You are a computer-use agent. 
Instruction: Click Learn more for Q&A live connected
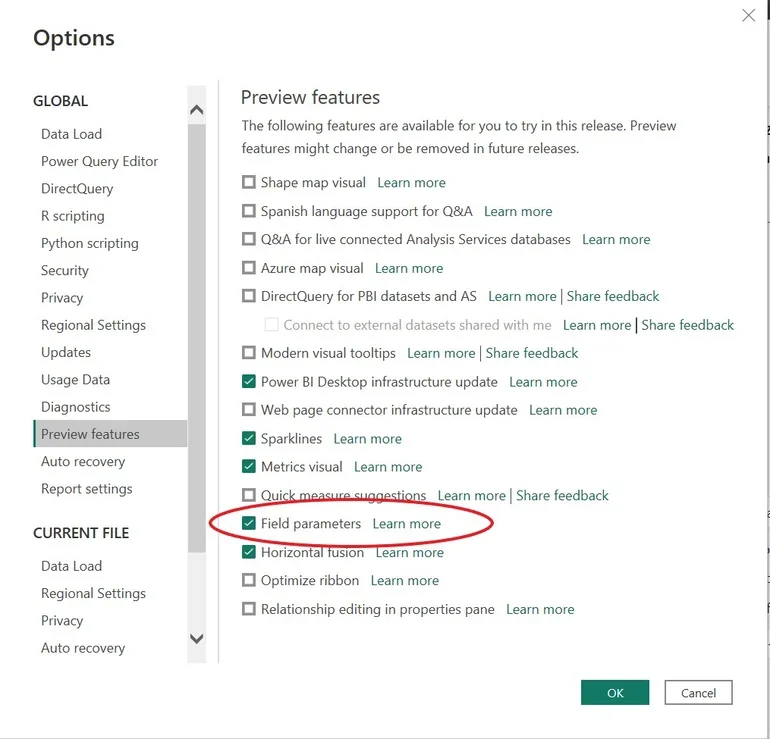(x=616, y=240)
